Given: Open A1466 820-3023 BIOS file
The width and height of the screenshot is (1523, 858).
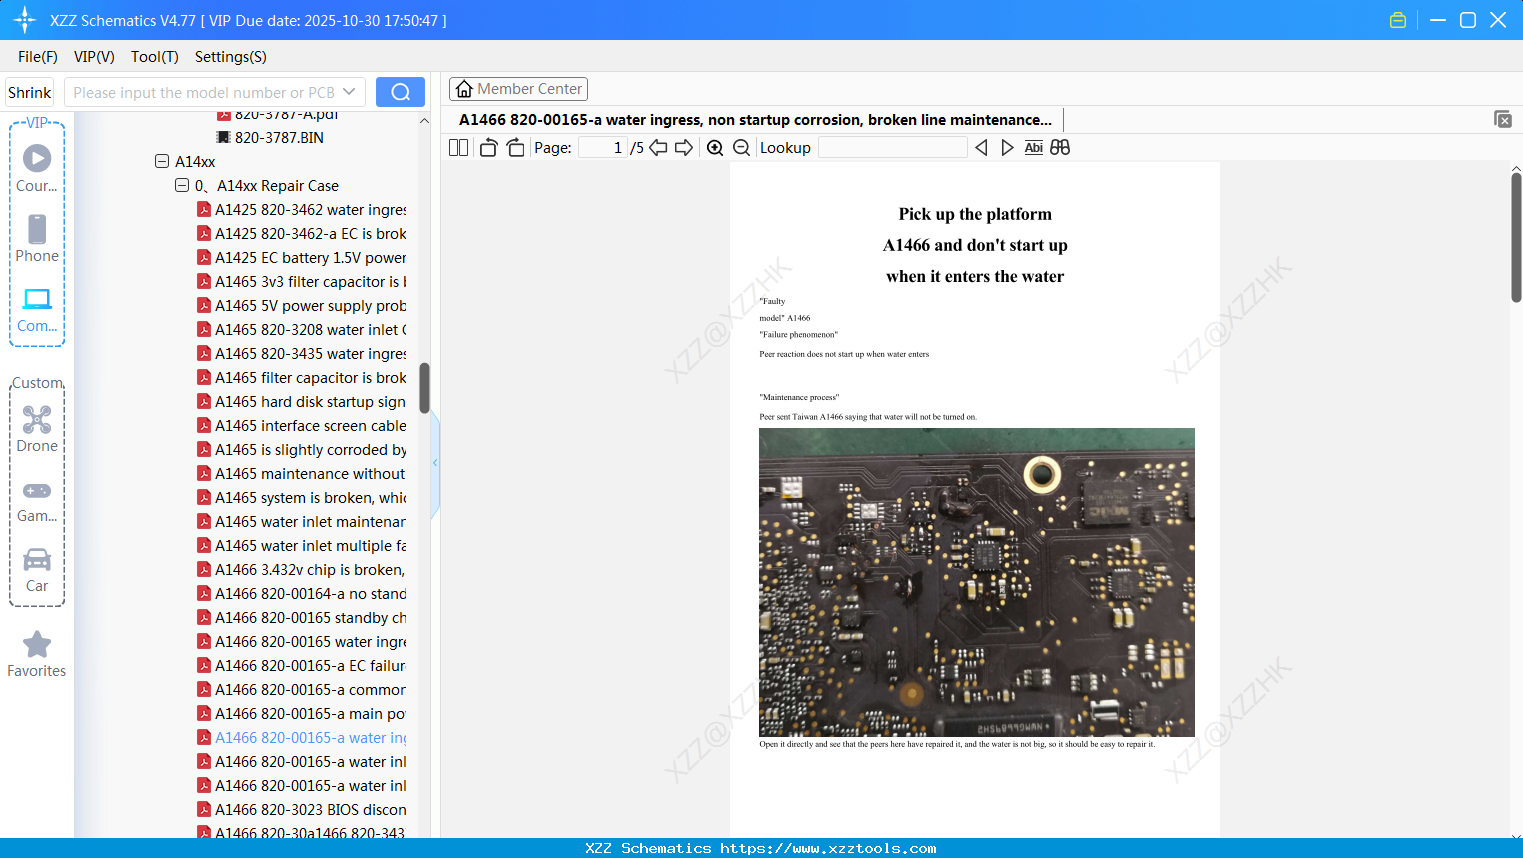Looking at the screenshot, I should click(x=310, y=810).
